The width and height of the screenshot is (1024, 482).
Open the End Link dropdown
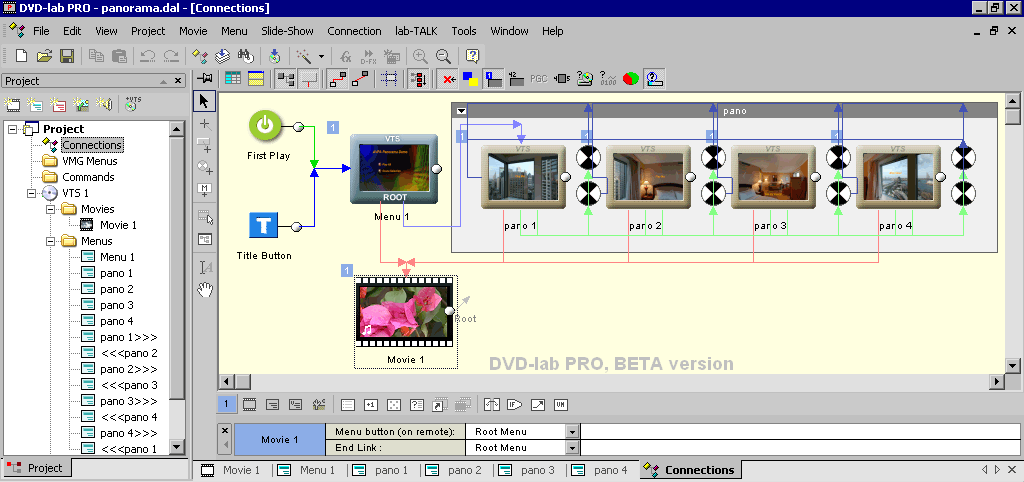573,448
